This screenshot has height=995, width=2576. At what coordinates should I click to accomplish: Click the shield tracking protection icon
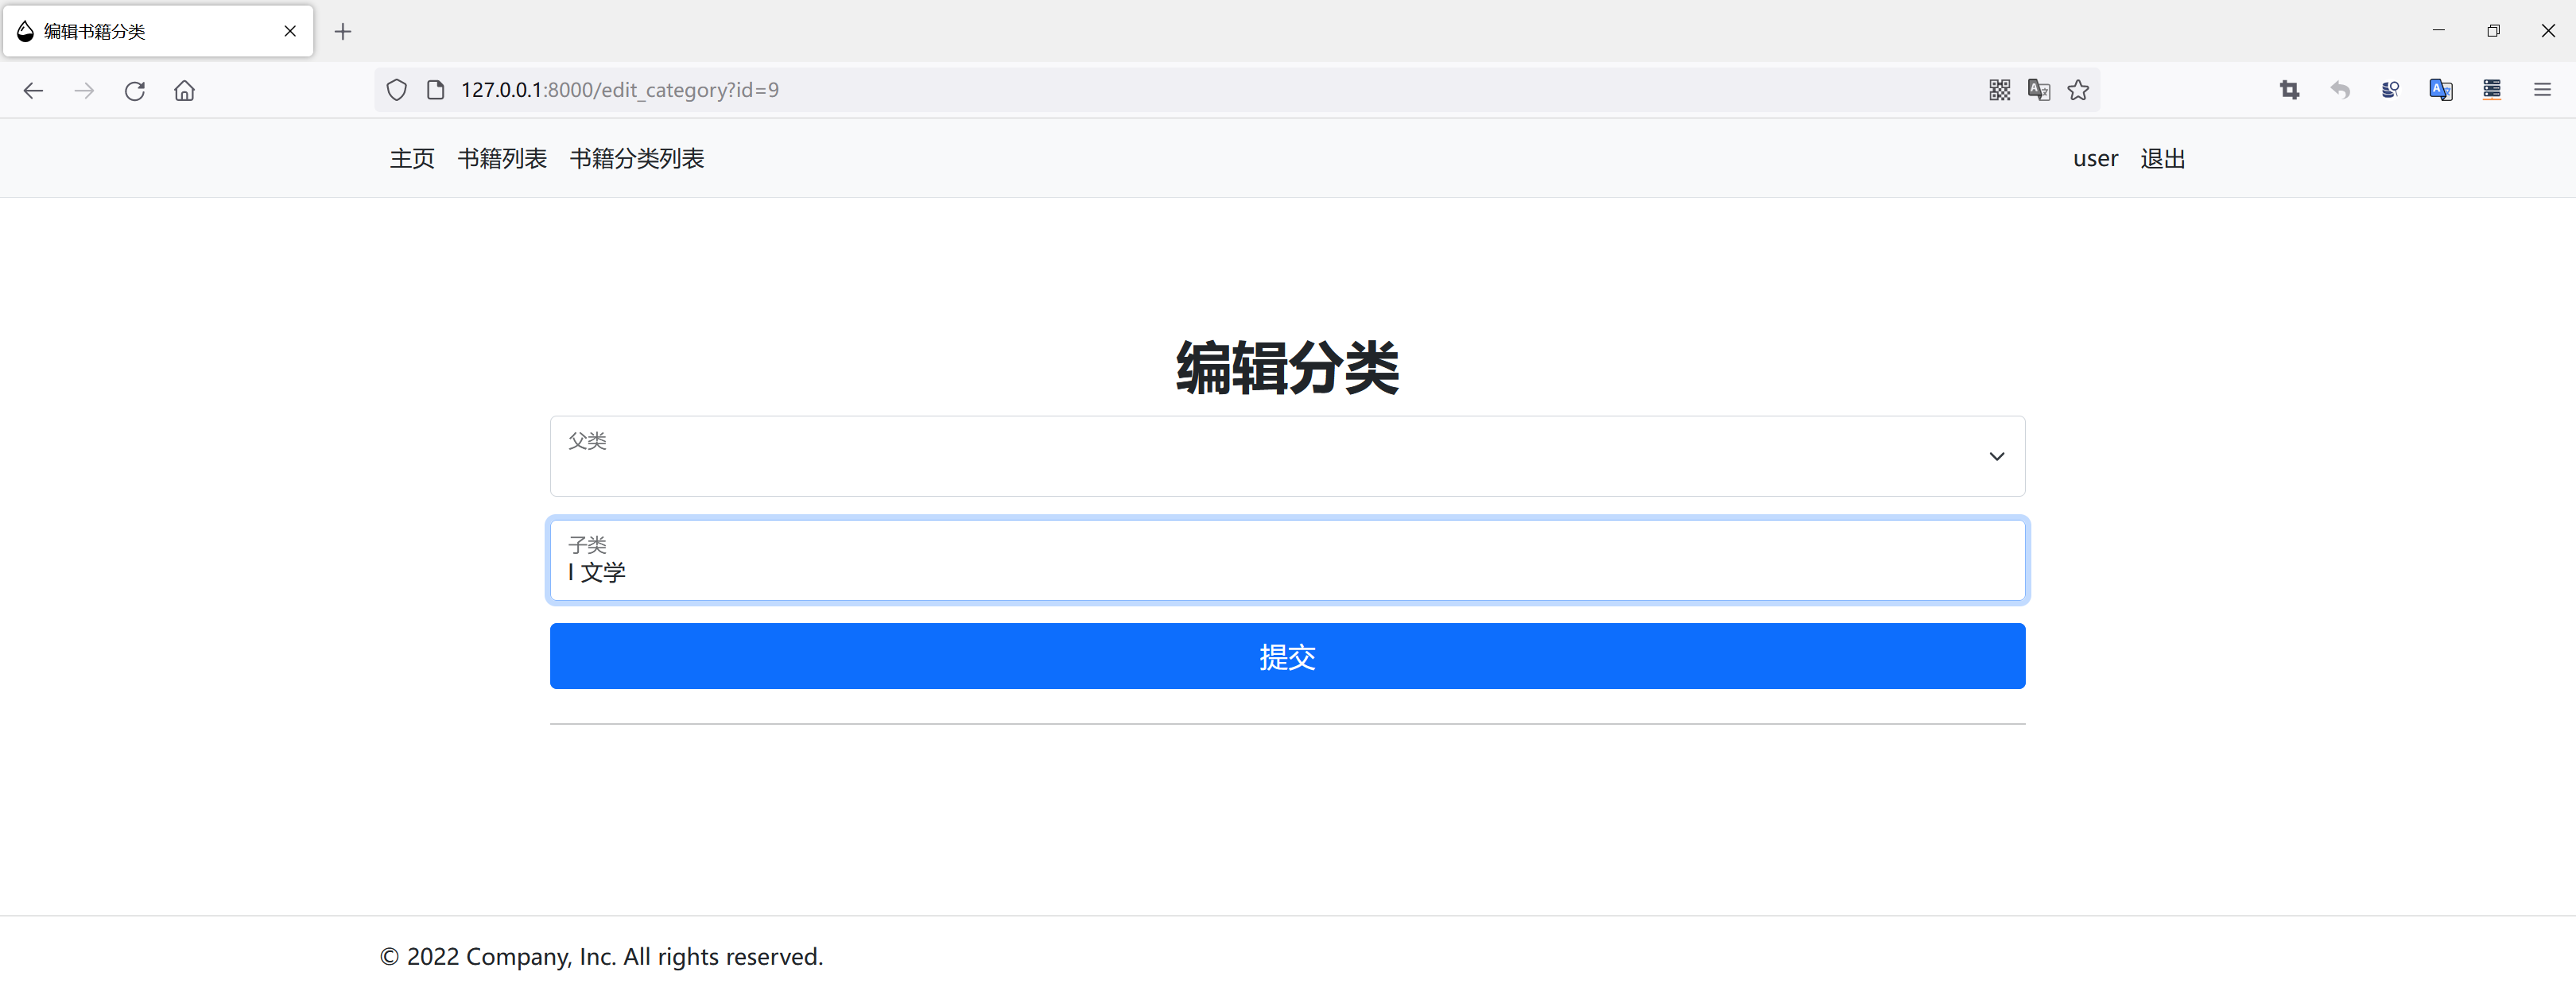pos(397,90)
